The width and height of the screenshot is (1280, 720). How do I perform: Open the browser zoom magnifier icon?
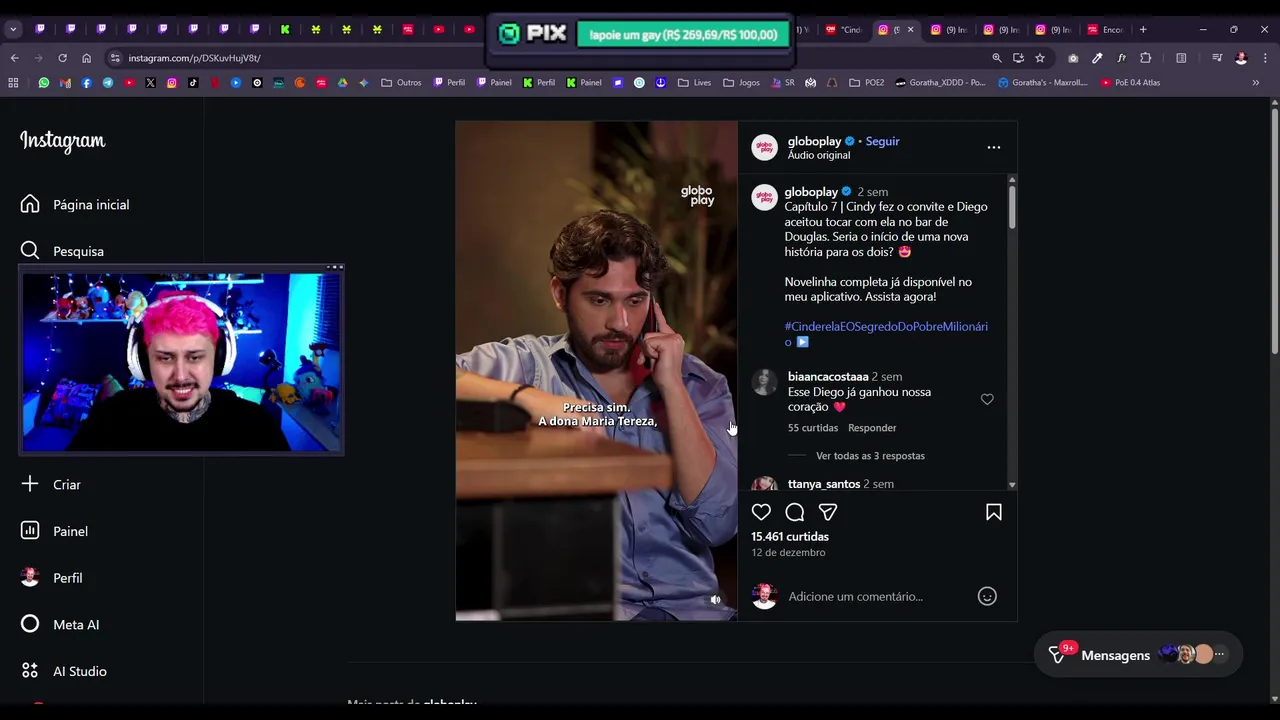(997, 58)
